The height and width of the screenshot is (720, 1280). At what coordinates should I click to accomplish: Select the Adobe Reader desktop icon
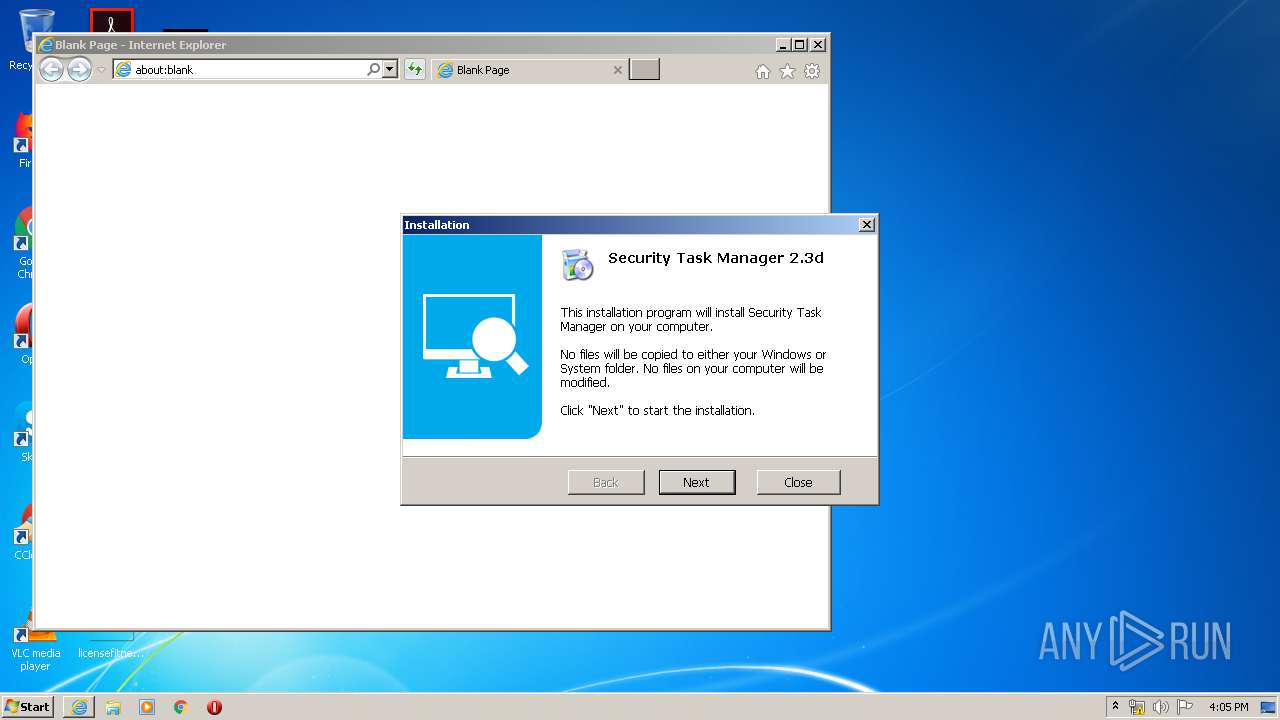click(111, 20)
